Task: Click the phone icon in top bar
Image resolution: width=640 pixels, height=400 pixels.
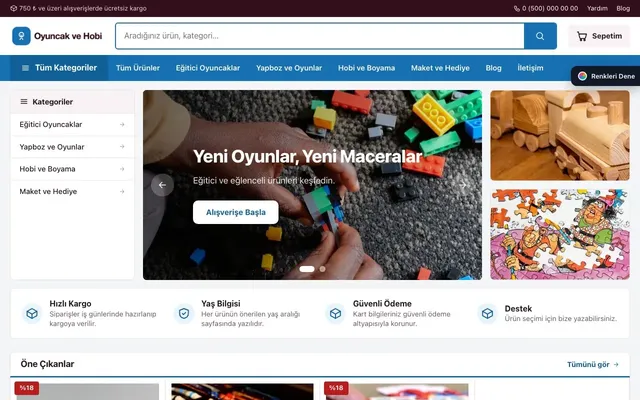Action: click(x=516, y=9)
